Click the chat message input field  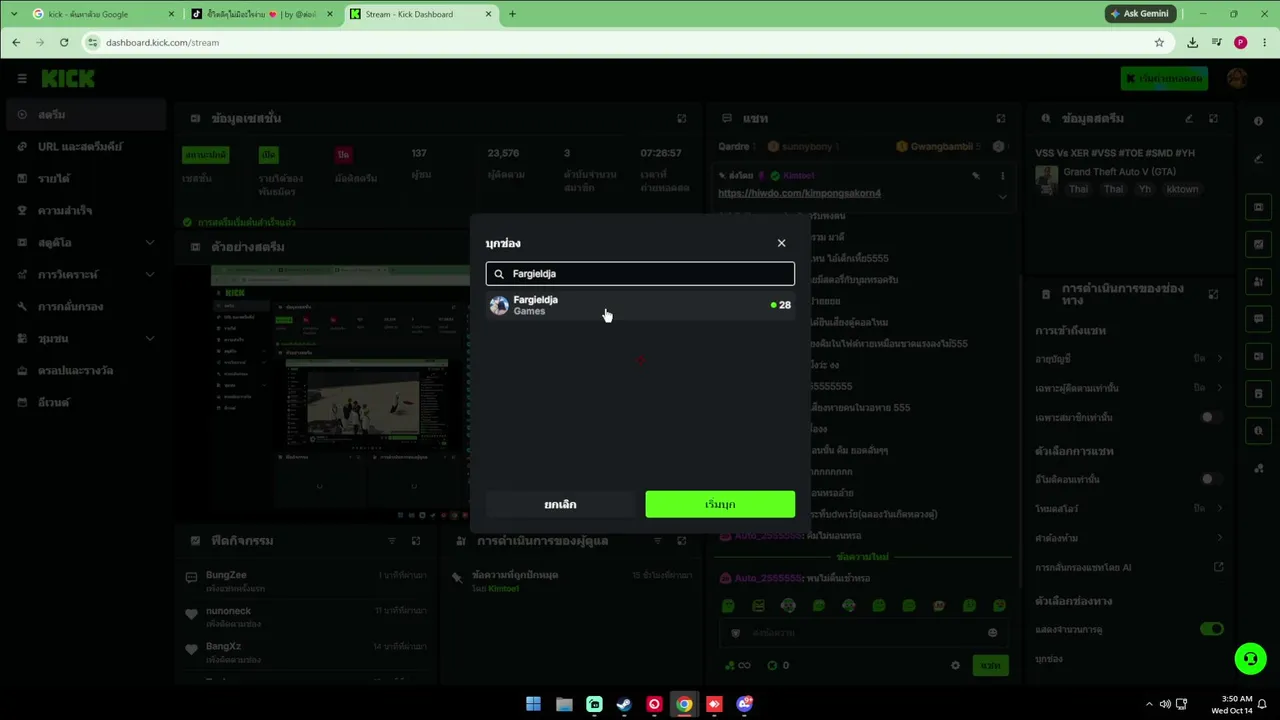(x=863, y=632)
